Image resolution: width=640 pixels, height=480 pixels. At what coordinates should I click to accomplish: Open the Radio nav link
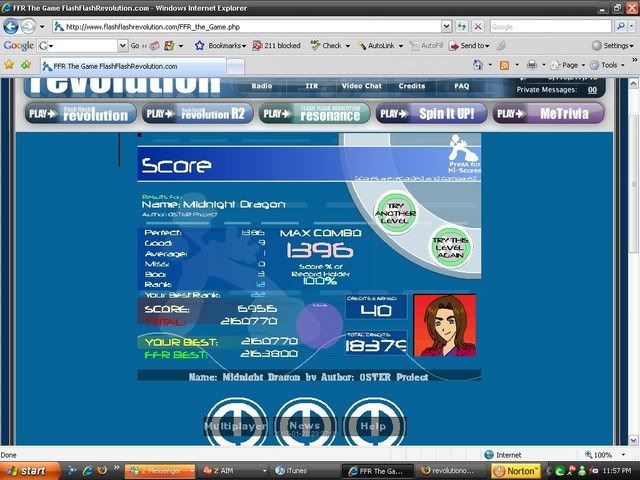pos(261,86)
